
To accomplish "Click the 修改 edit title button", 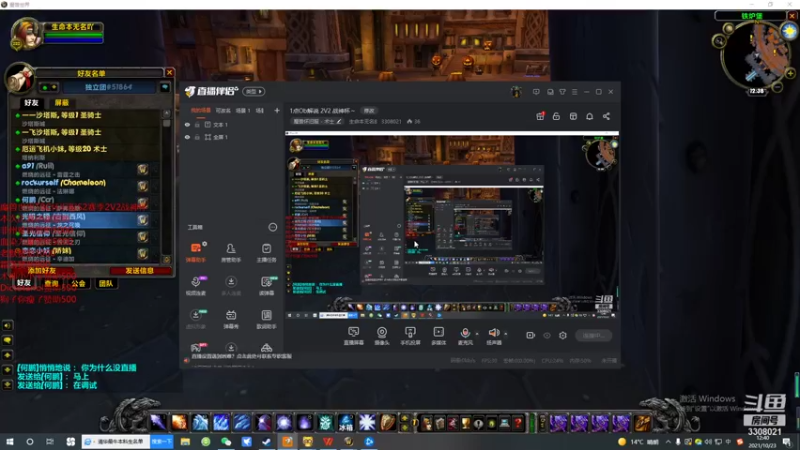I will (369, 111).
